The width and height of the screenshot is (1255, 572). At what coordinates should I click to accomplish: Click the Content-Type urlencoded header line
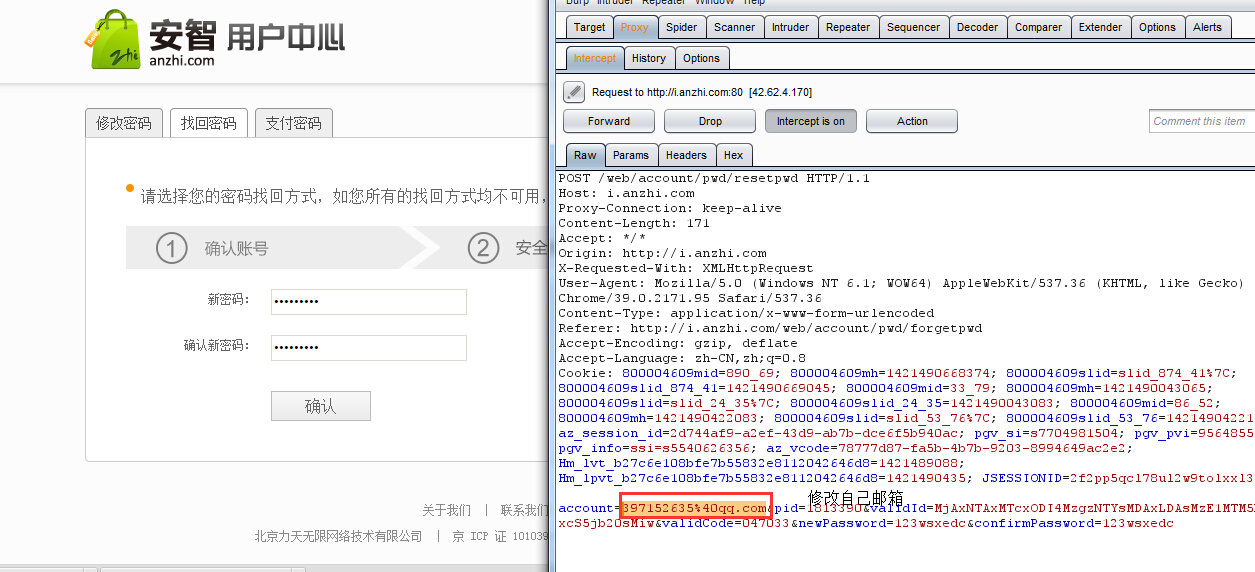tap(746, 313)
